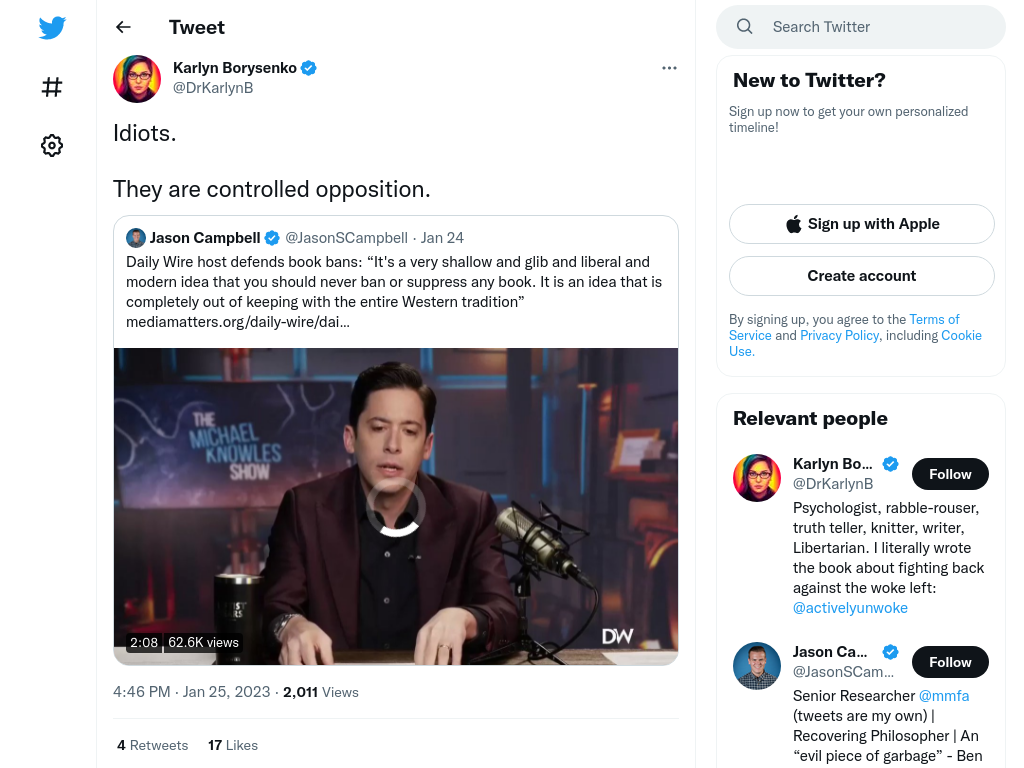Viewport: 1024px width, 768px height.
Task: Sign up with Apple
Action: [x=861, y=224]
